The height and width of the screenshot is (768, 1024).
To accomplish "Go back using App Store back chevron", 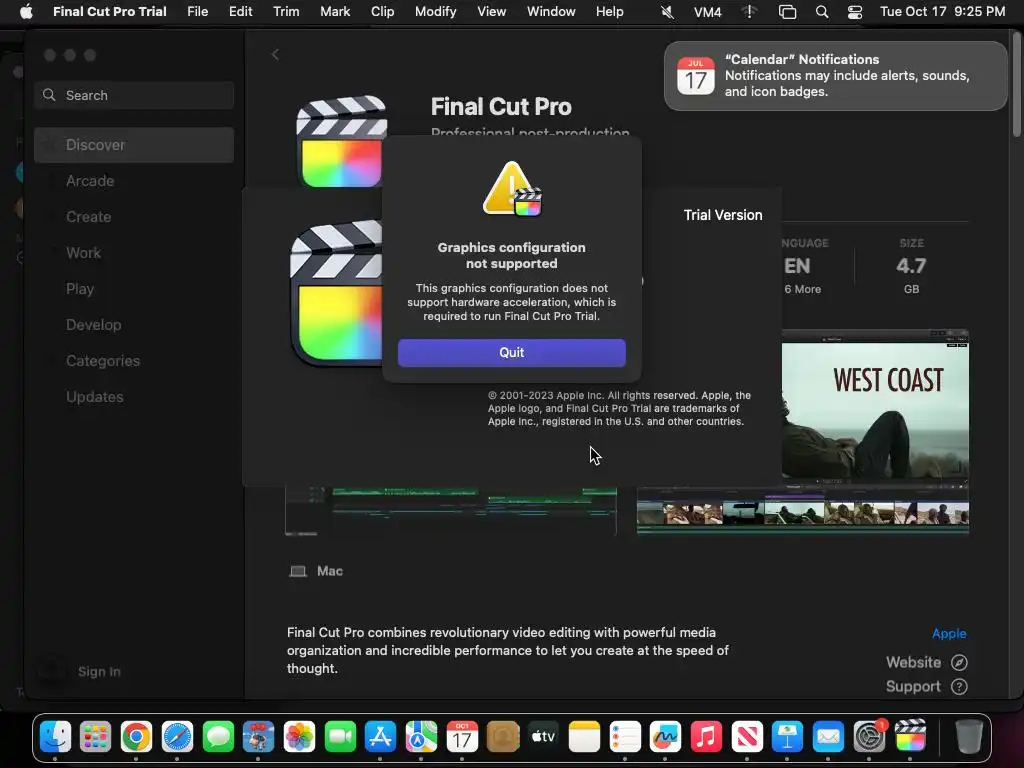I will [275, 54].
